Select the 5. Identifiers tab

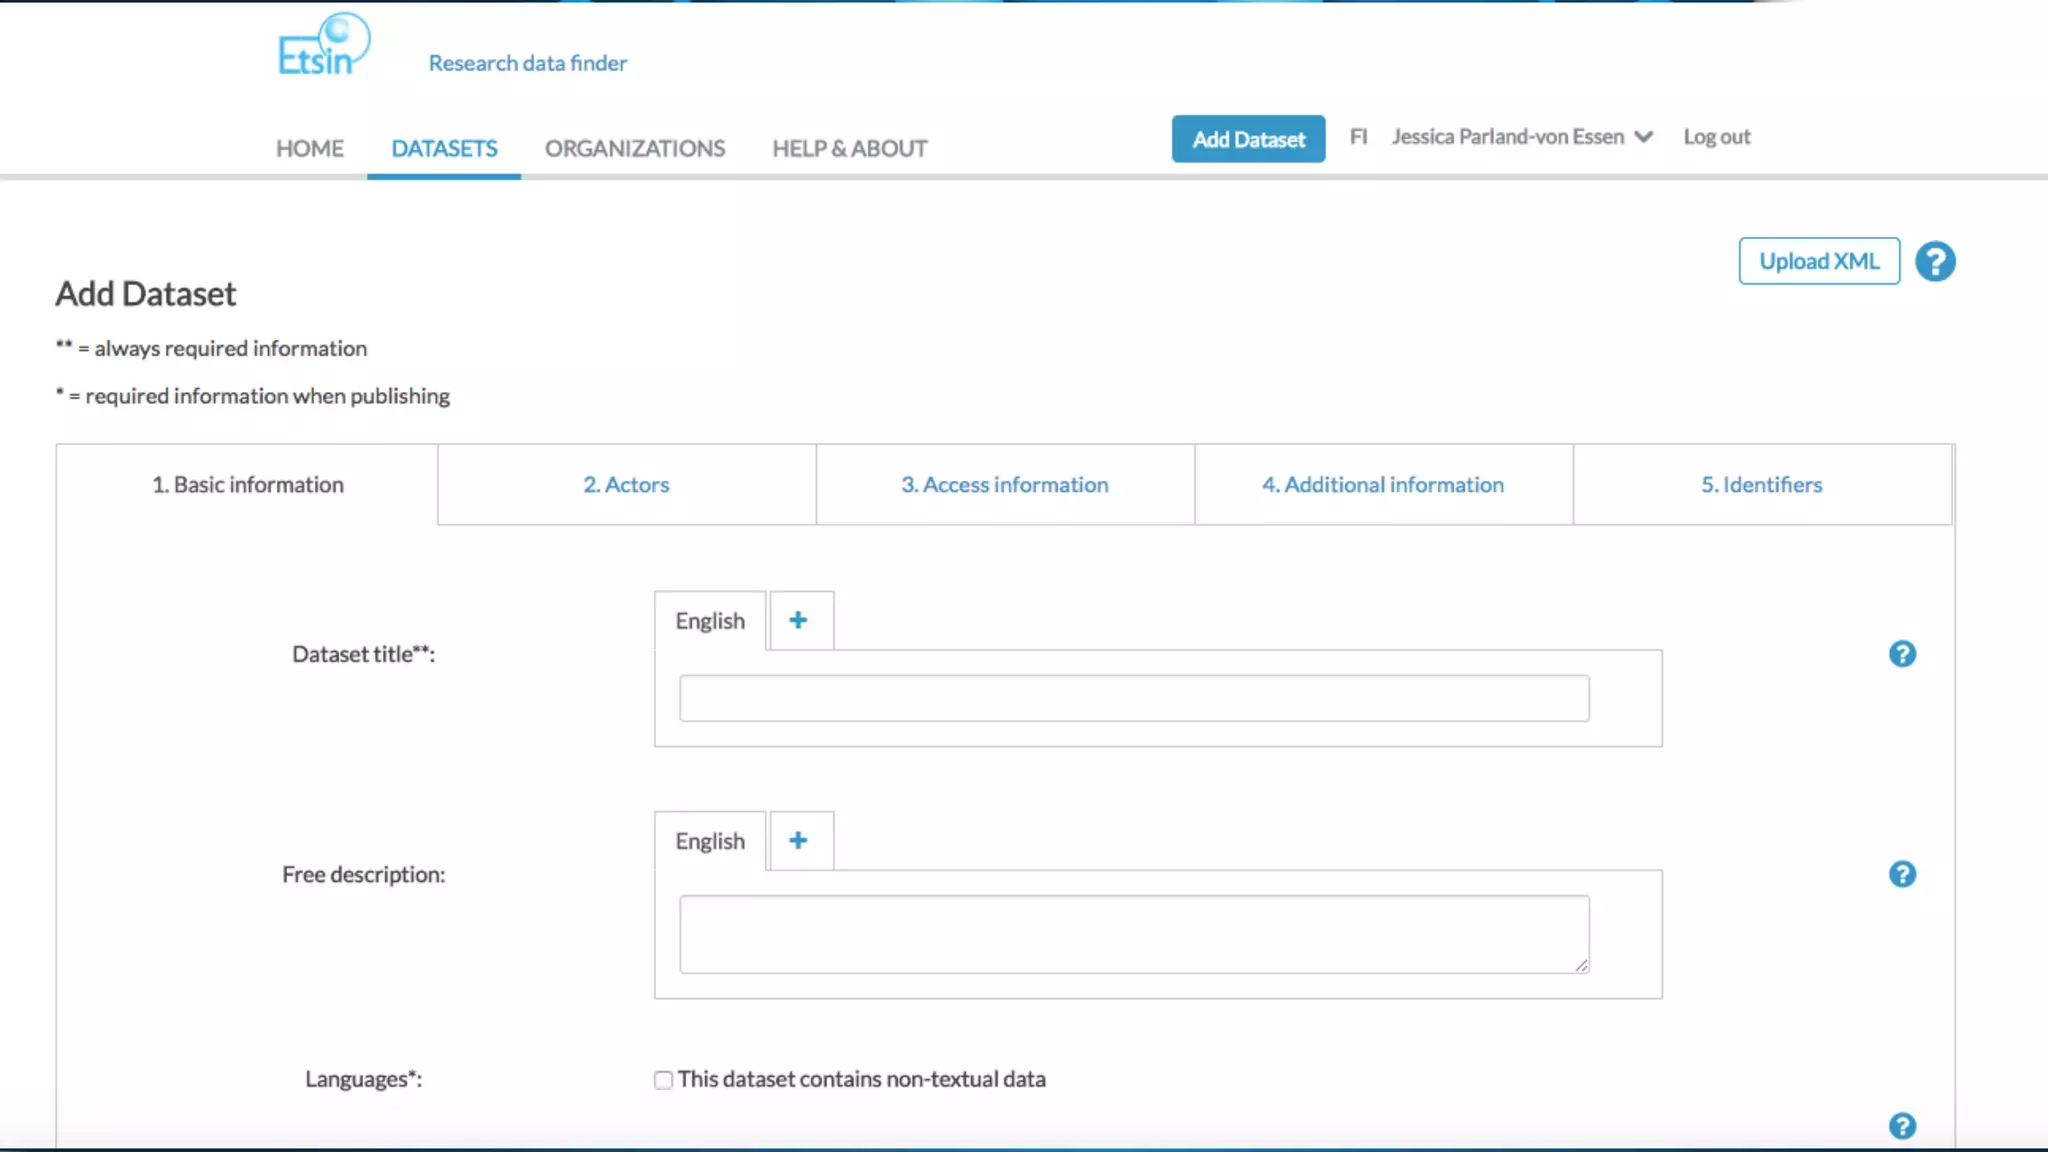(1761, 485)
